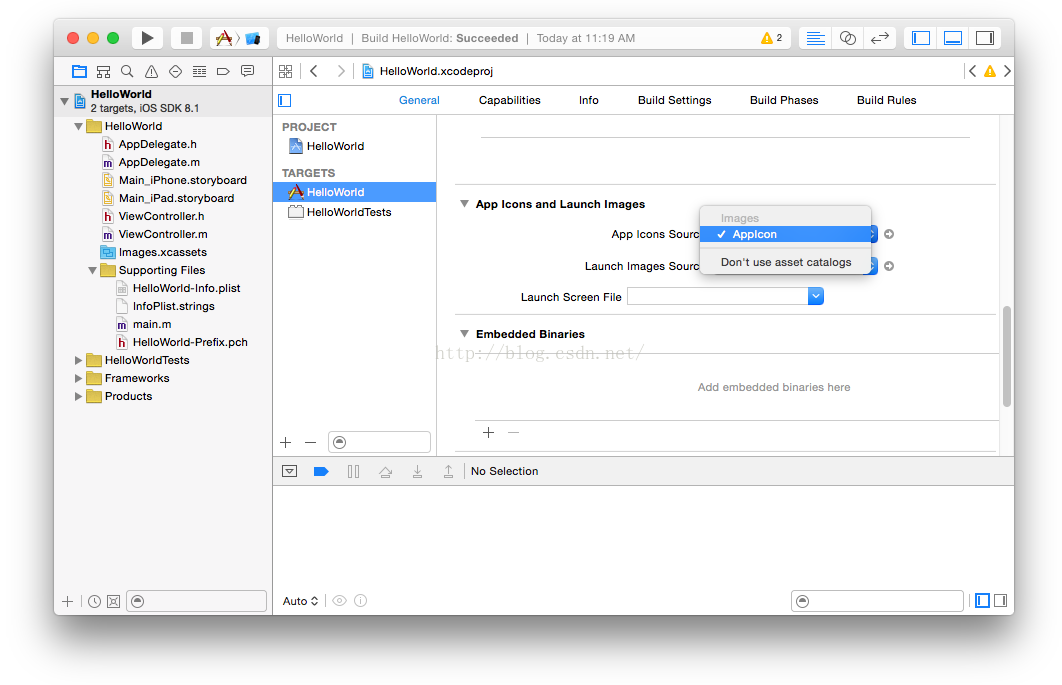Open the Symbol navigator
The image size is (1062, 685).
[103, 71]
